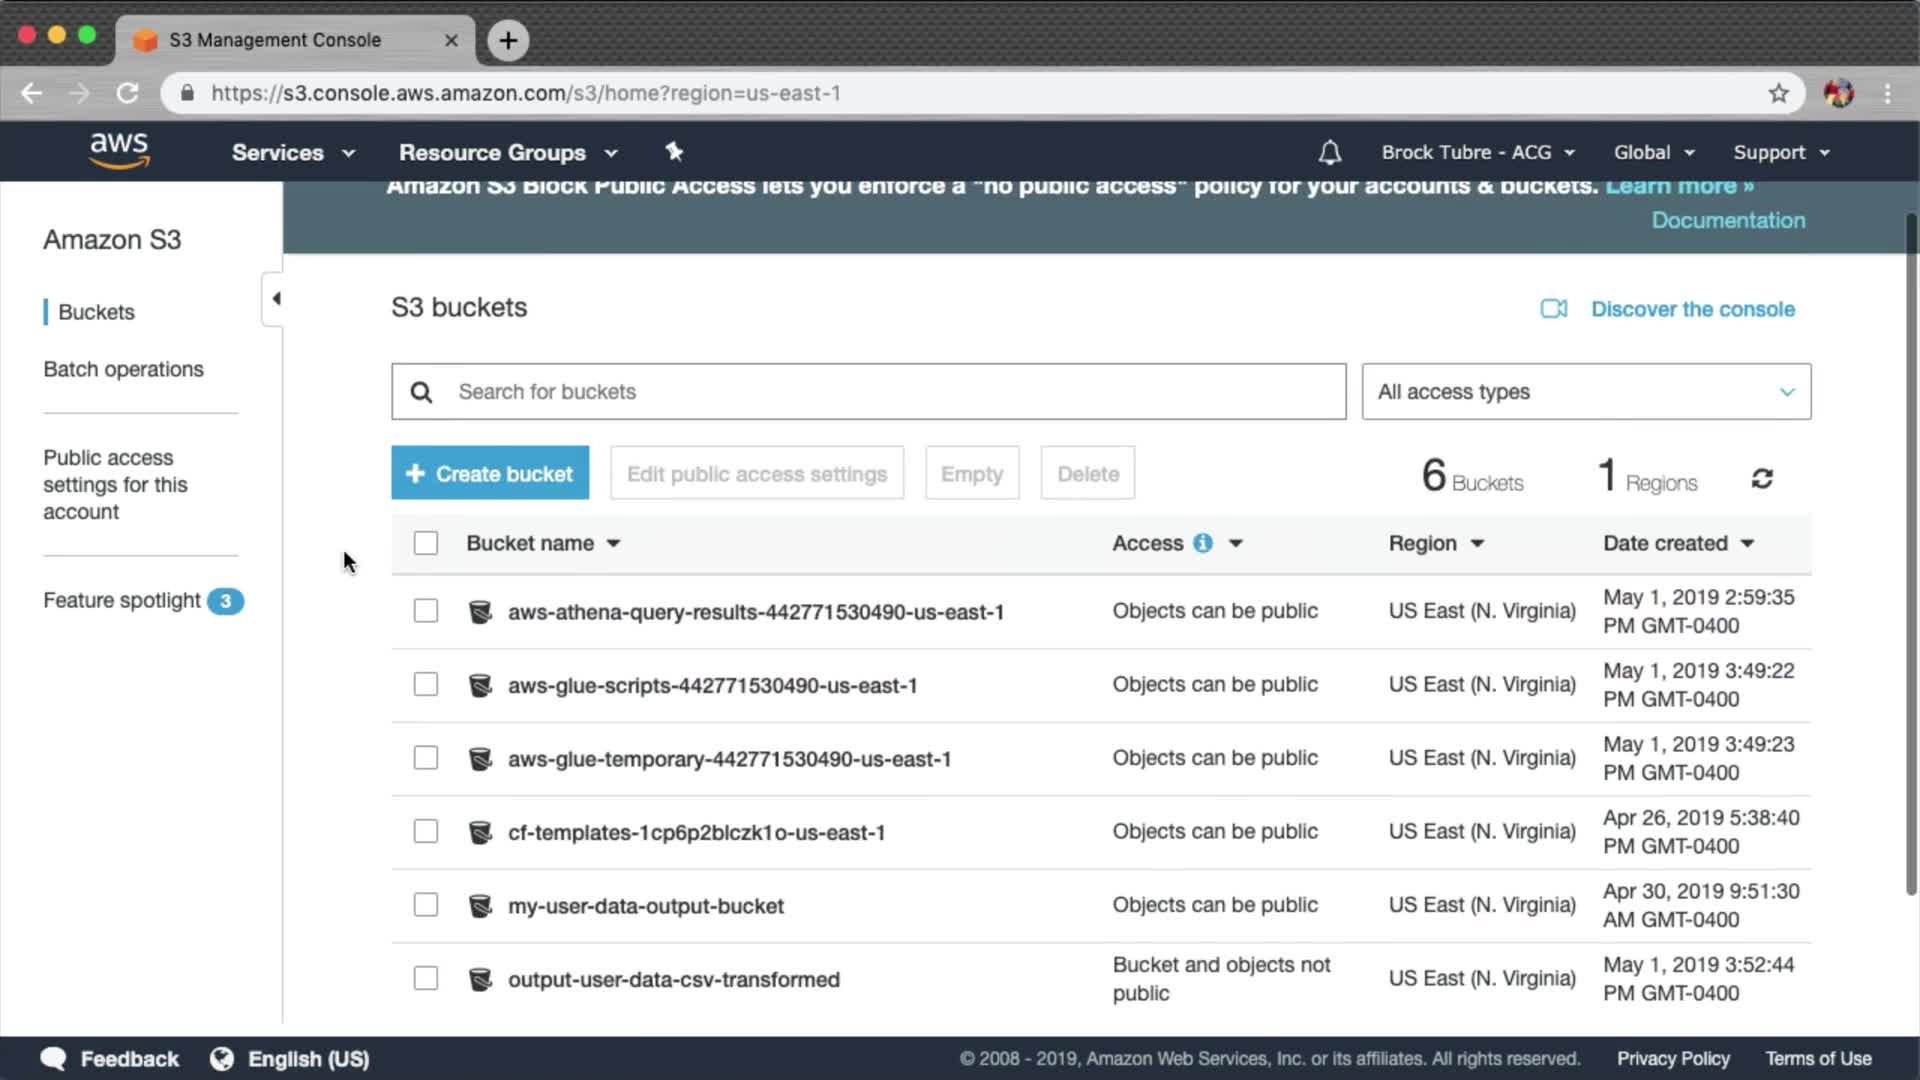The image size is (1920, 1080).
Task: Bookmark the page with the star icon
Action: [x=1778, y=93]
